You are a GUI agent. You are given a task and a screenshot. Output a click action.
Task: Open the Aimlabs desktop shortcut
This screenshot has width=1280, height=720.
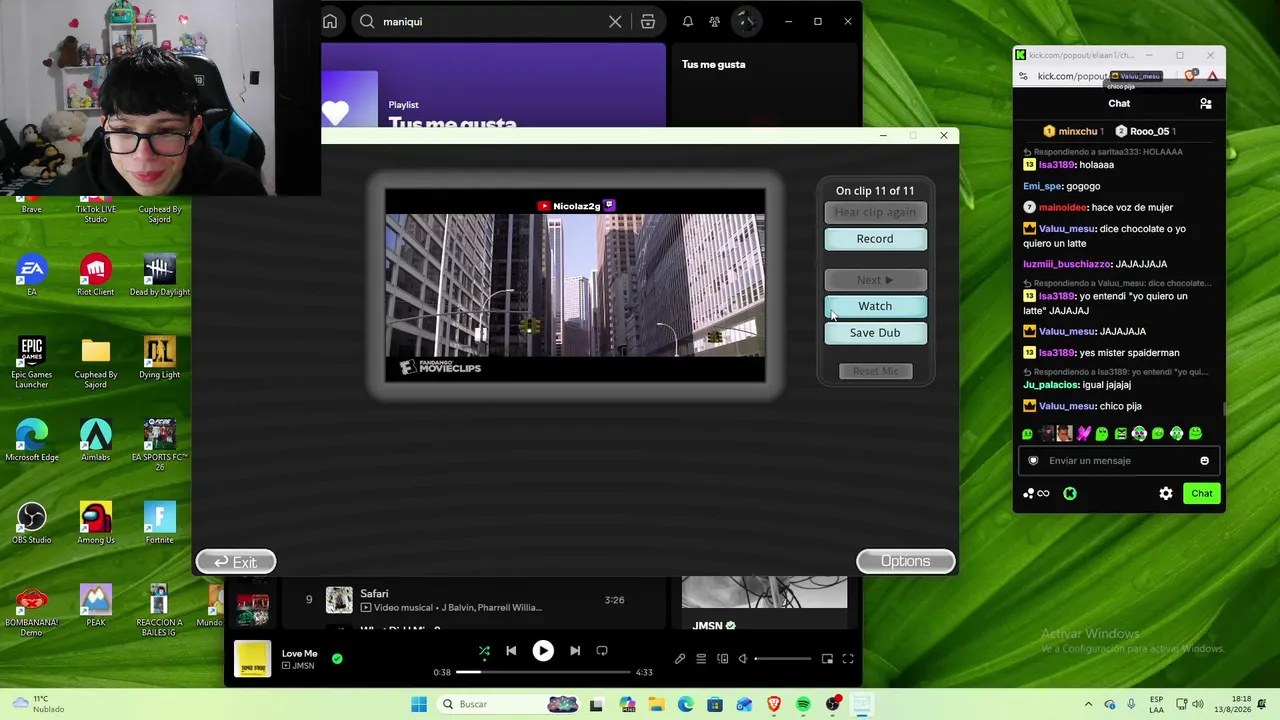[x=95, y=440]
